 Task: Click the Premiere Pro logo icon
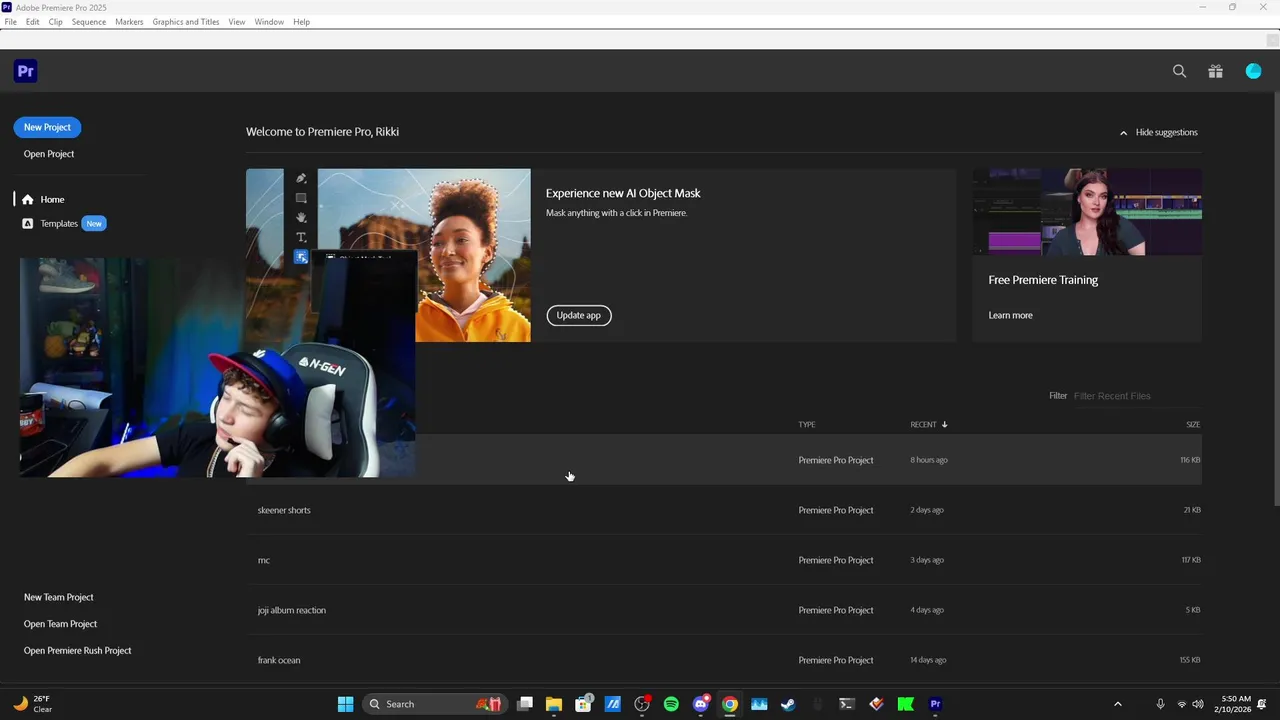(x=26, y=71)
